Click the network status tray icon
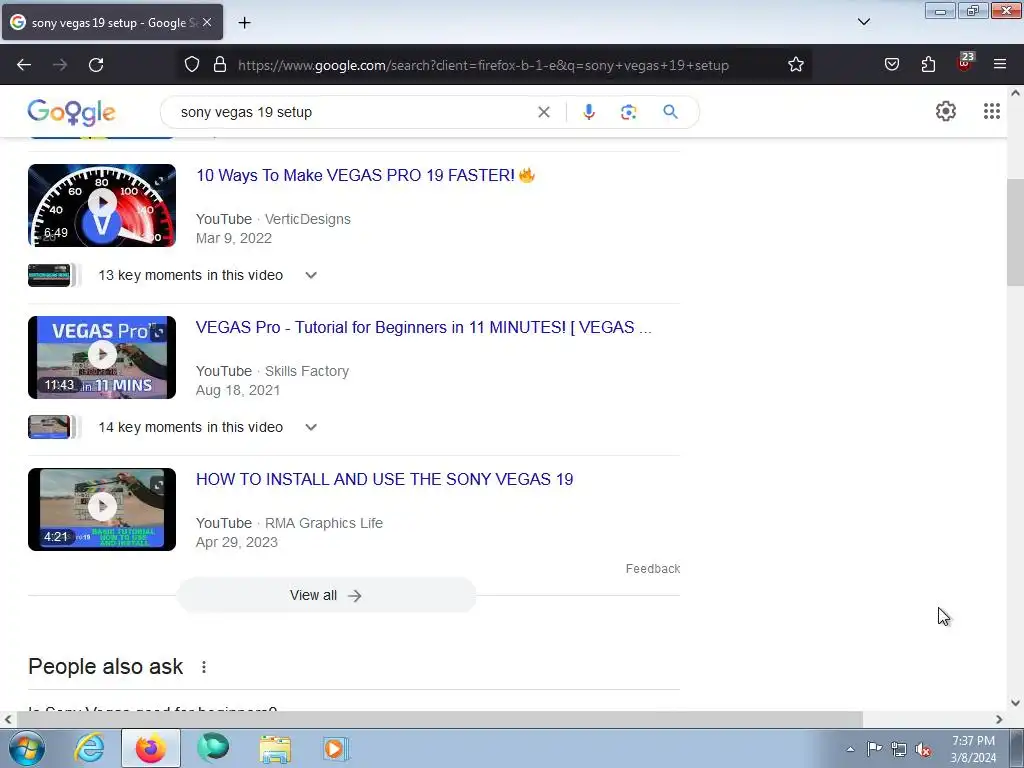Image resolution: width=1024 pixels, height=768 pixels. tap(899, 749)
